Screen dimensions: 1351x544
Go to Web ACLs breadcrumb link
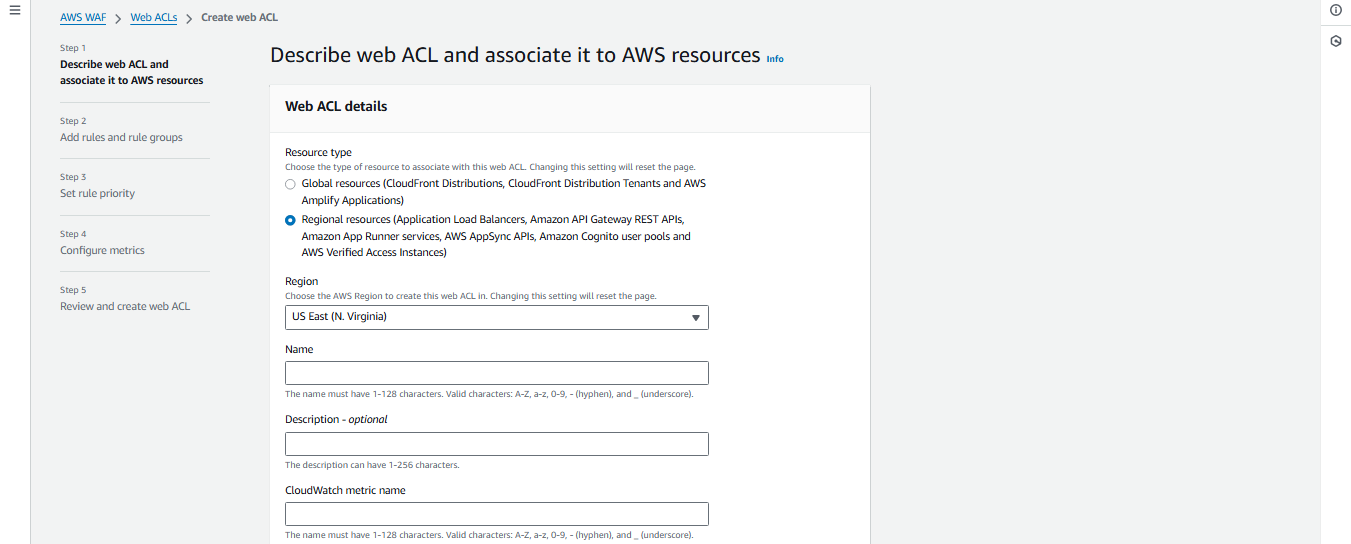click(154, 18)
